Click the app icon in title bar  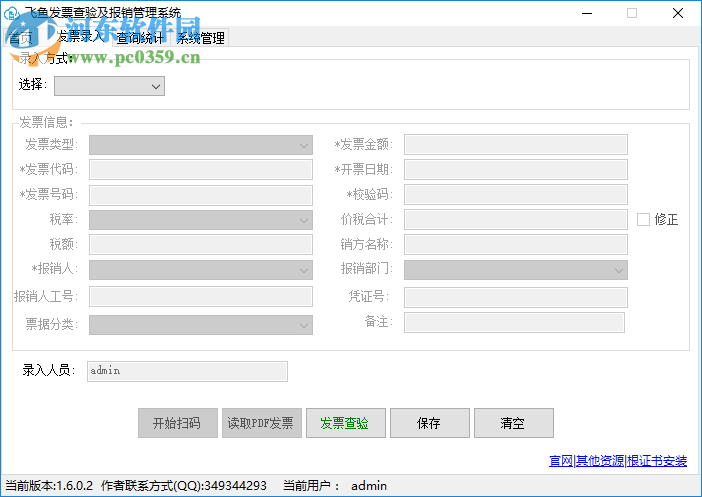pyautogui.click(x=11, y=13)
